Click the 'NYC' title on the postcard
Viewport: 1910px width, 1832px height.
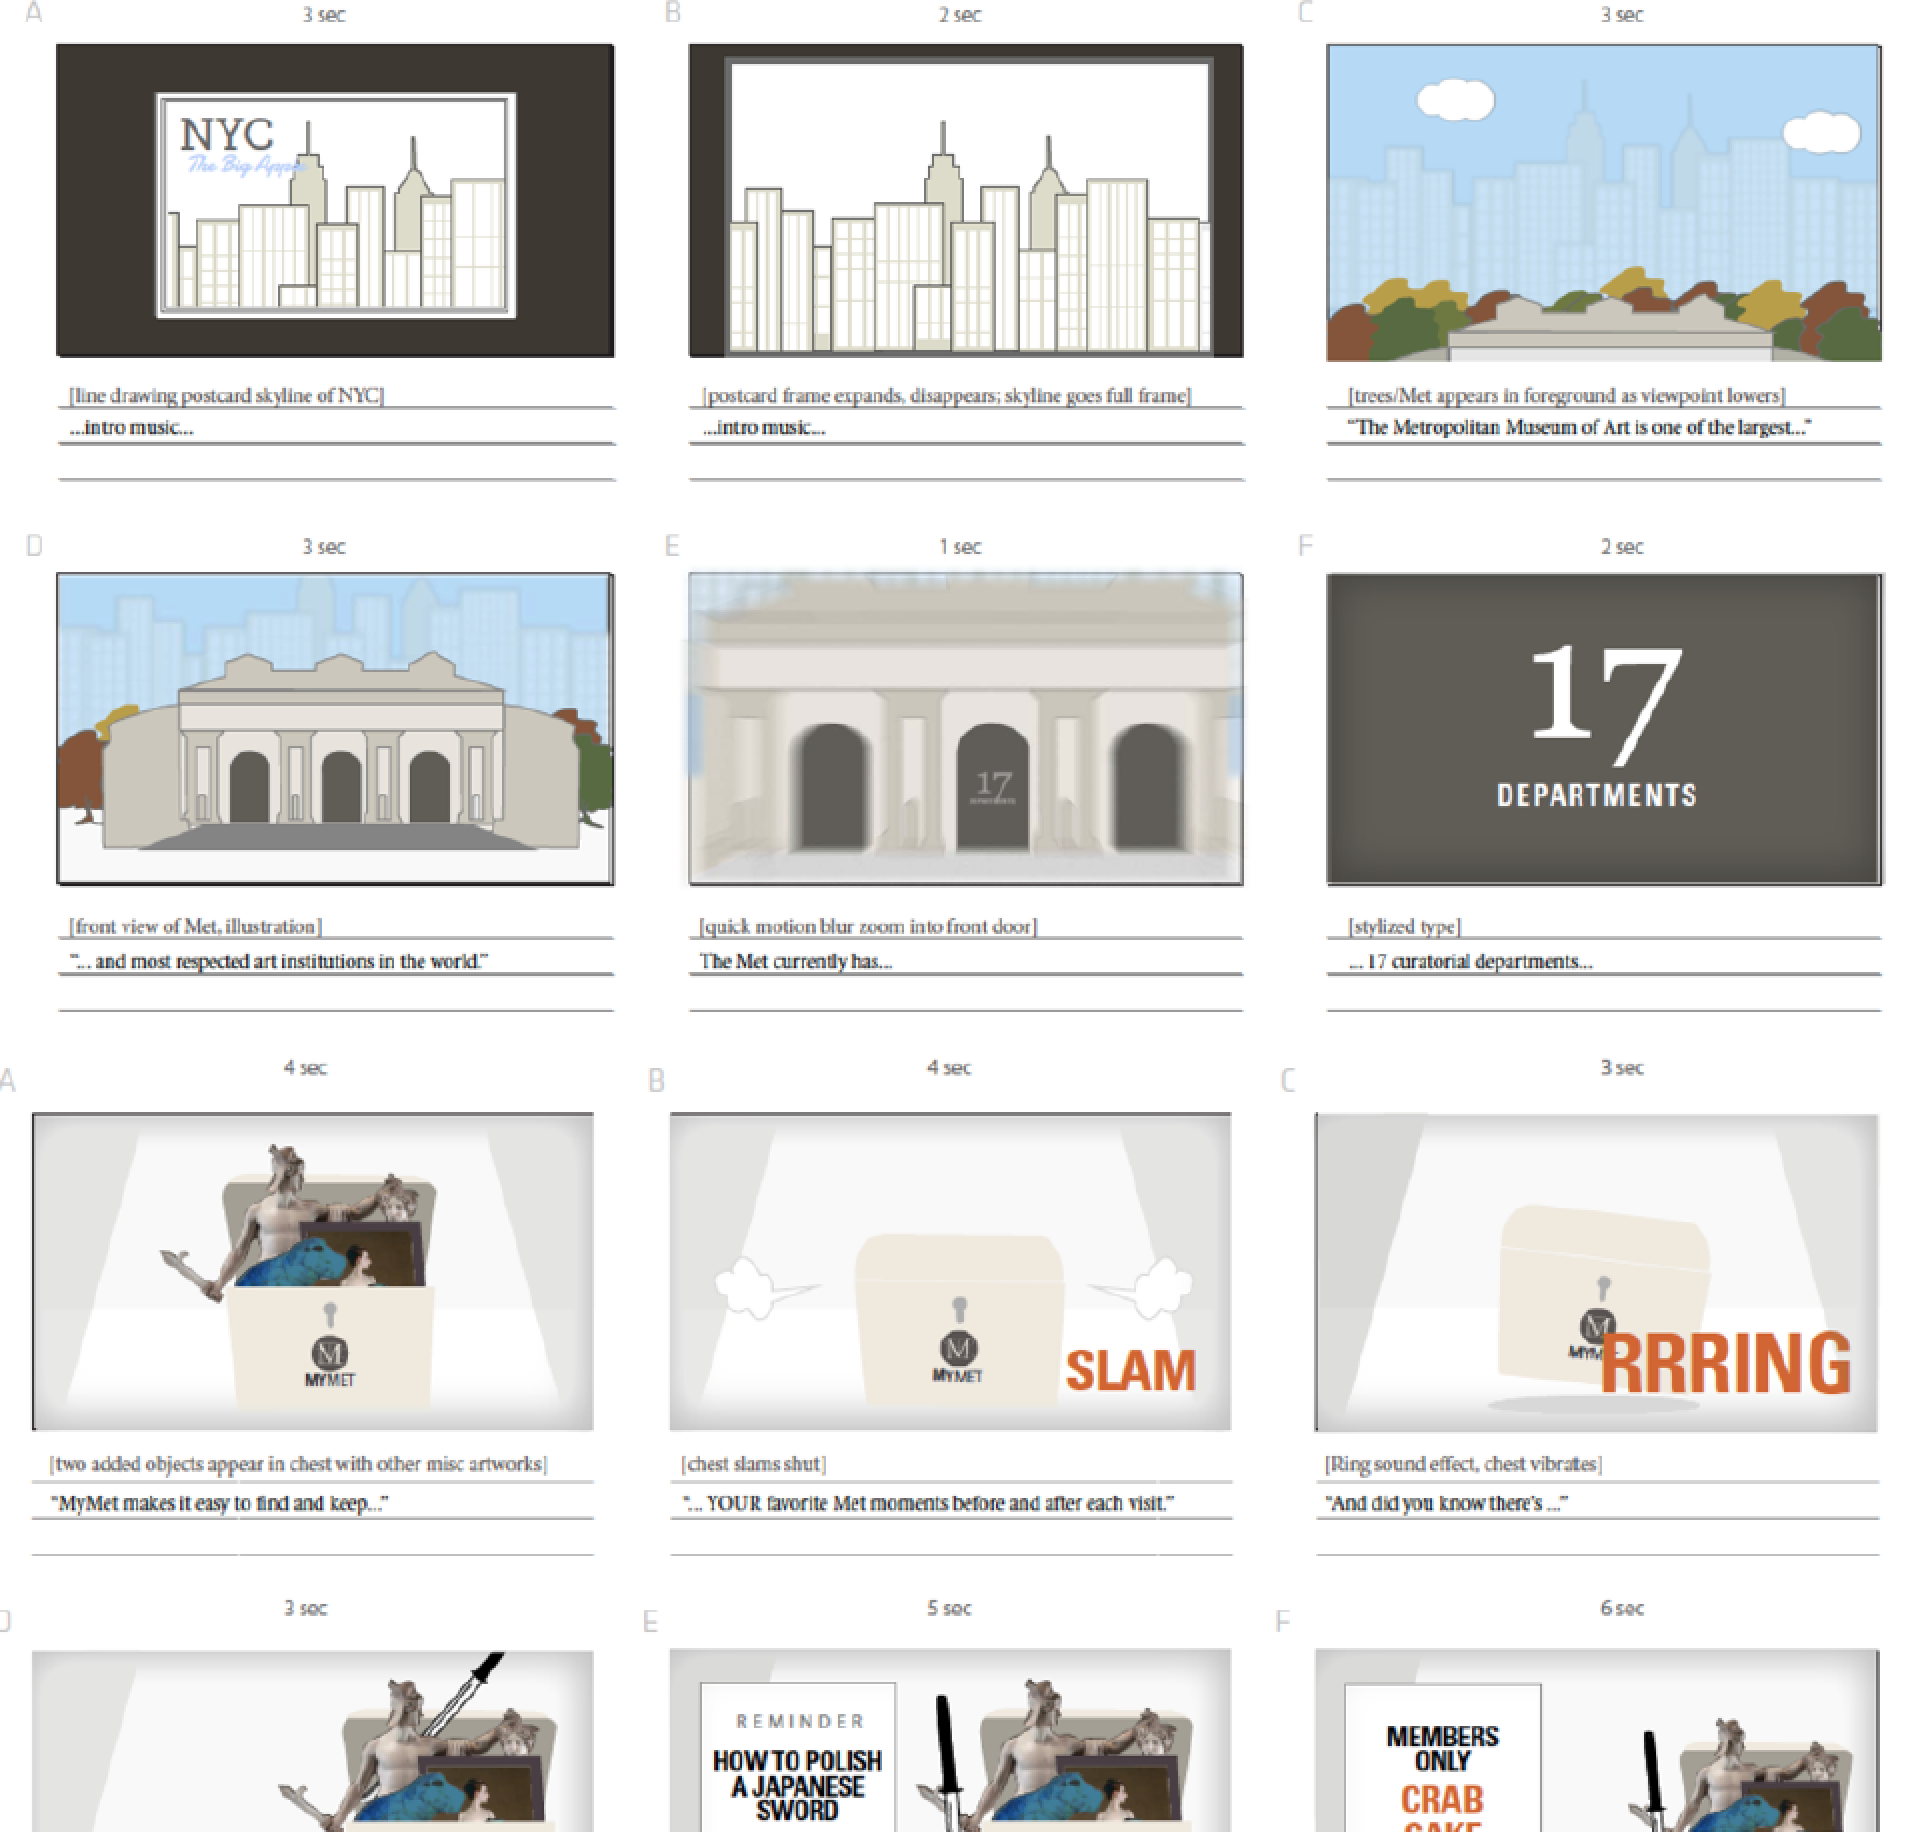pyautogui.click(x=227, y=134)
